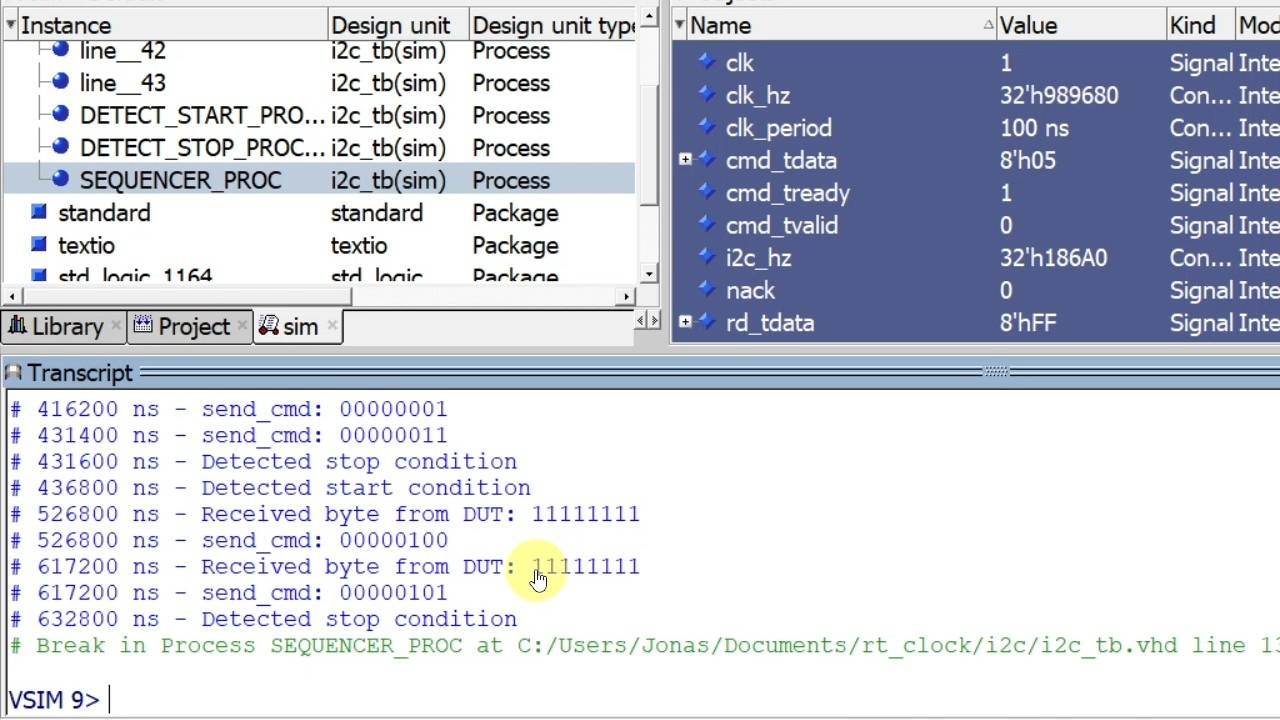Click transcript line '436800 ns - Detected start condition'

[271, 487]
